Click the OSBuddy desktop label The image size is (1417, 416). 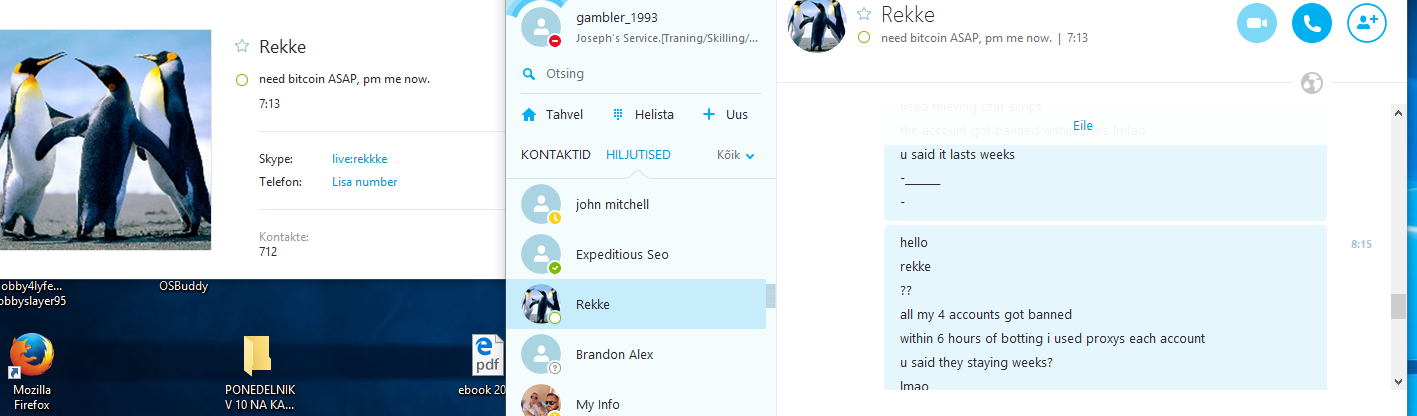click(184, 286)
